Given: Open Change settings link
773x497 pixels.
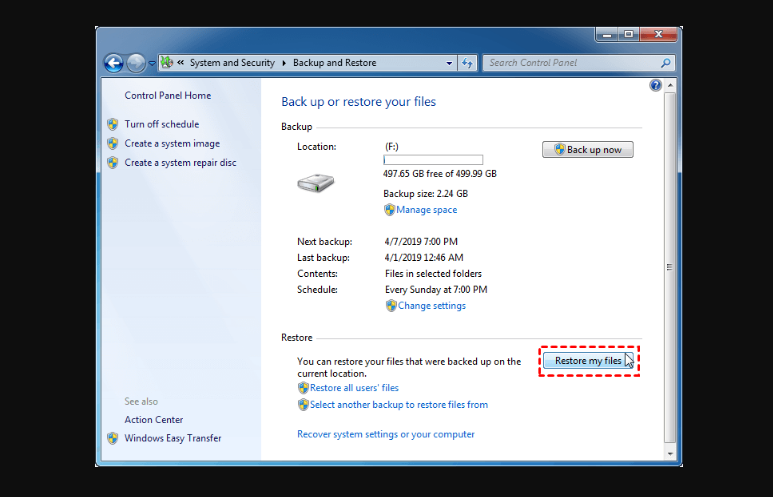Looking at the screenshot, I should pos(432,306).
